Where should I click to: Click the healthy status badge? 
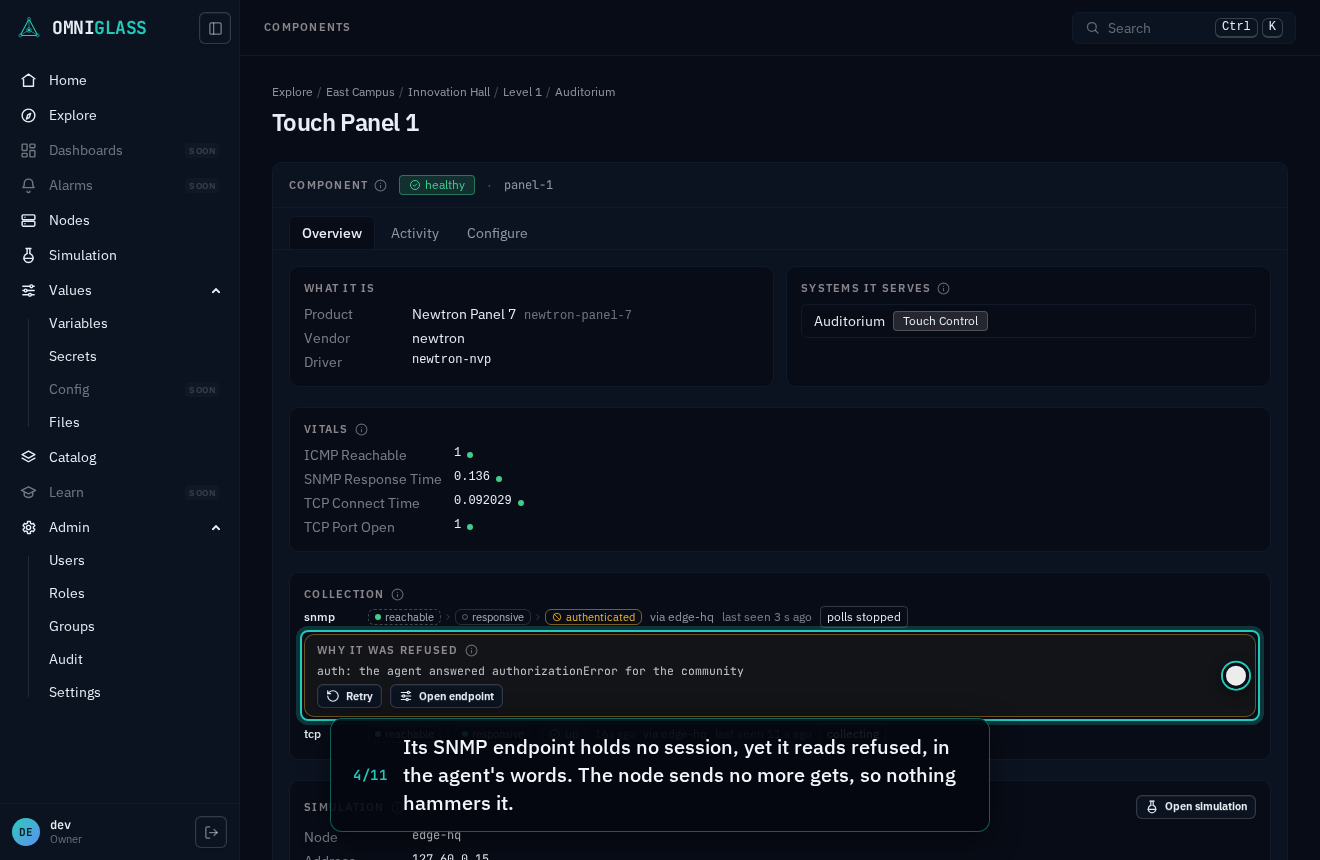437,185
